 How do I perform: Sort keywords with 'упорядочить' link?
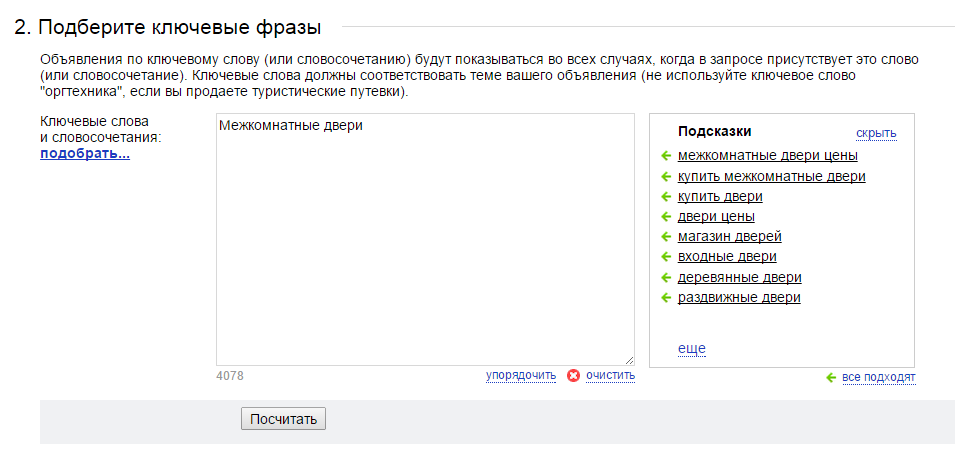521,375
